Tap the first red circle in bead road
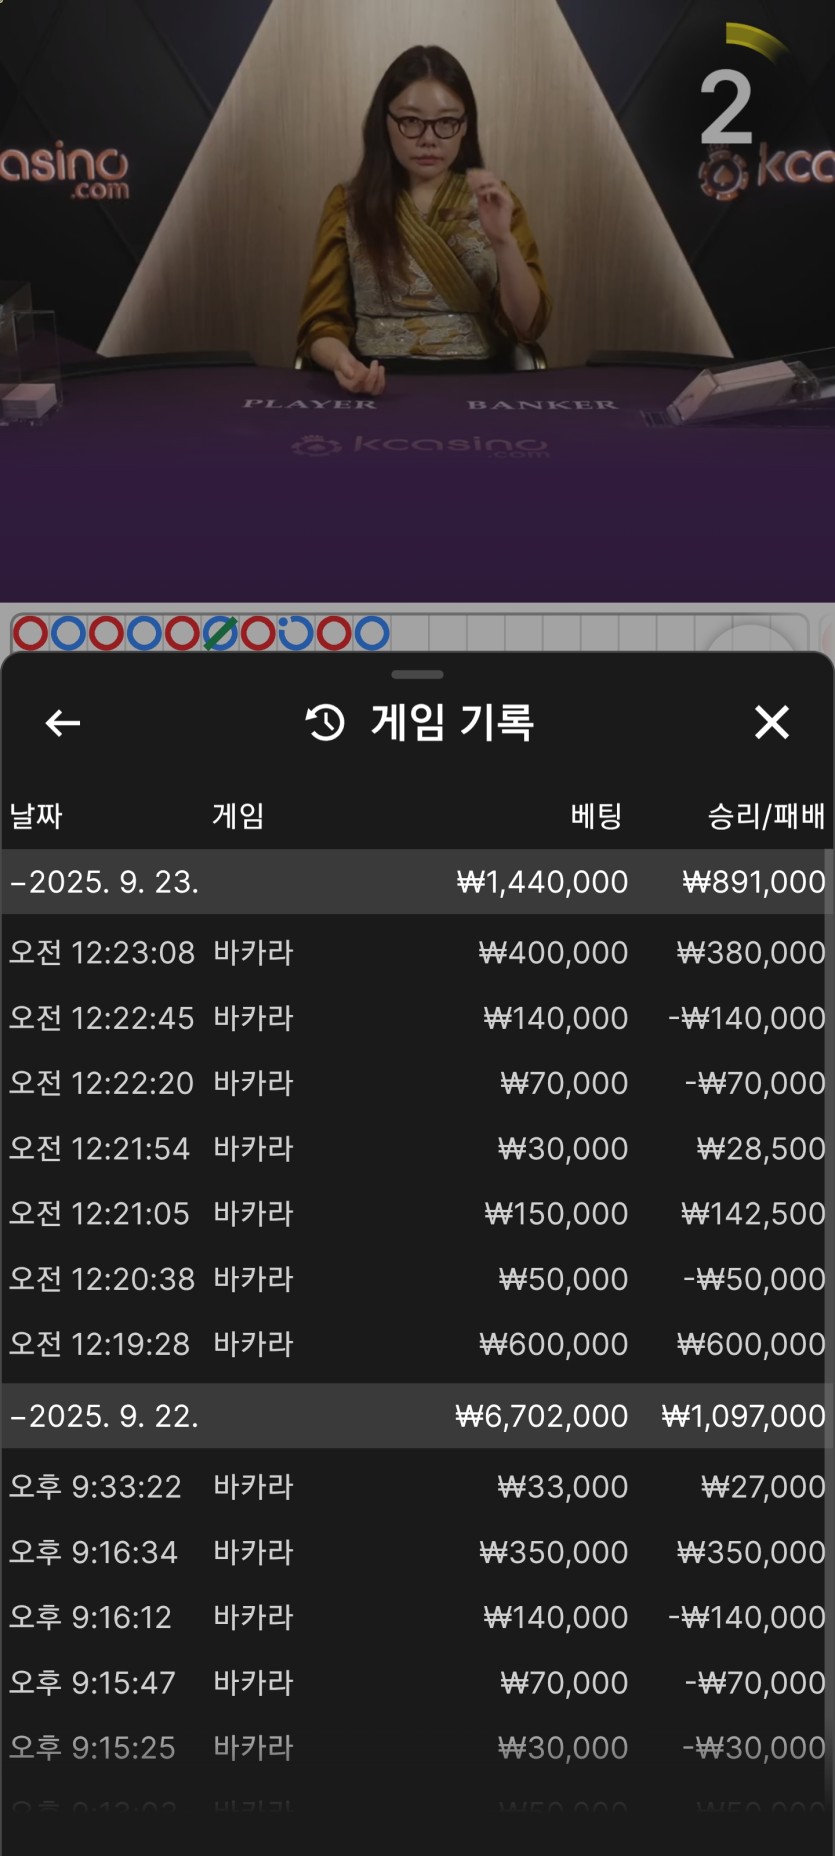The image size is (835, 1856). pyautogui.click(x=31, y=633)
